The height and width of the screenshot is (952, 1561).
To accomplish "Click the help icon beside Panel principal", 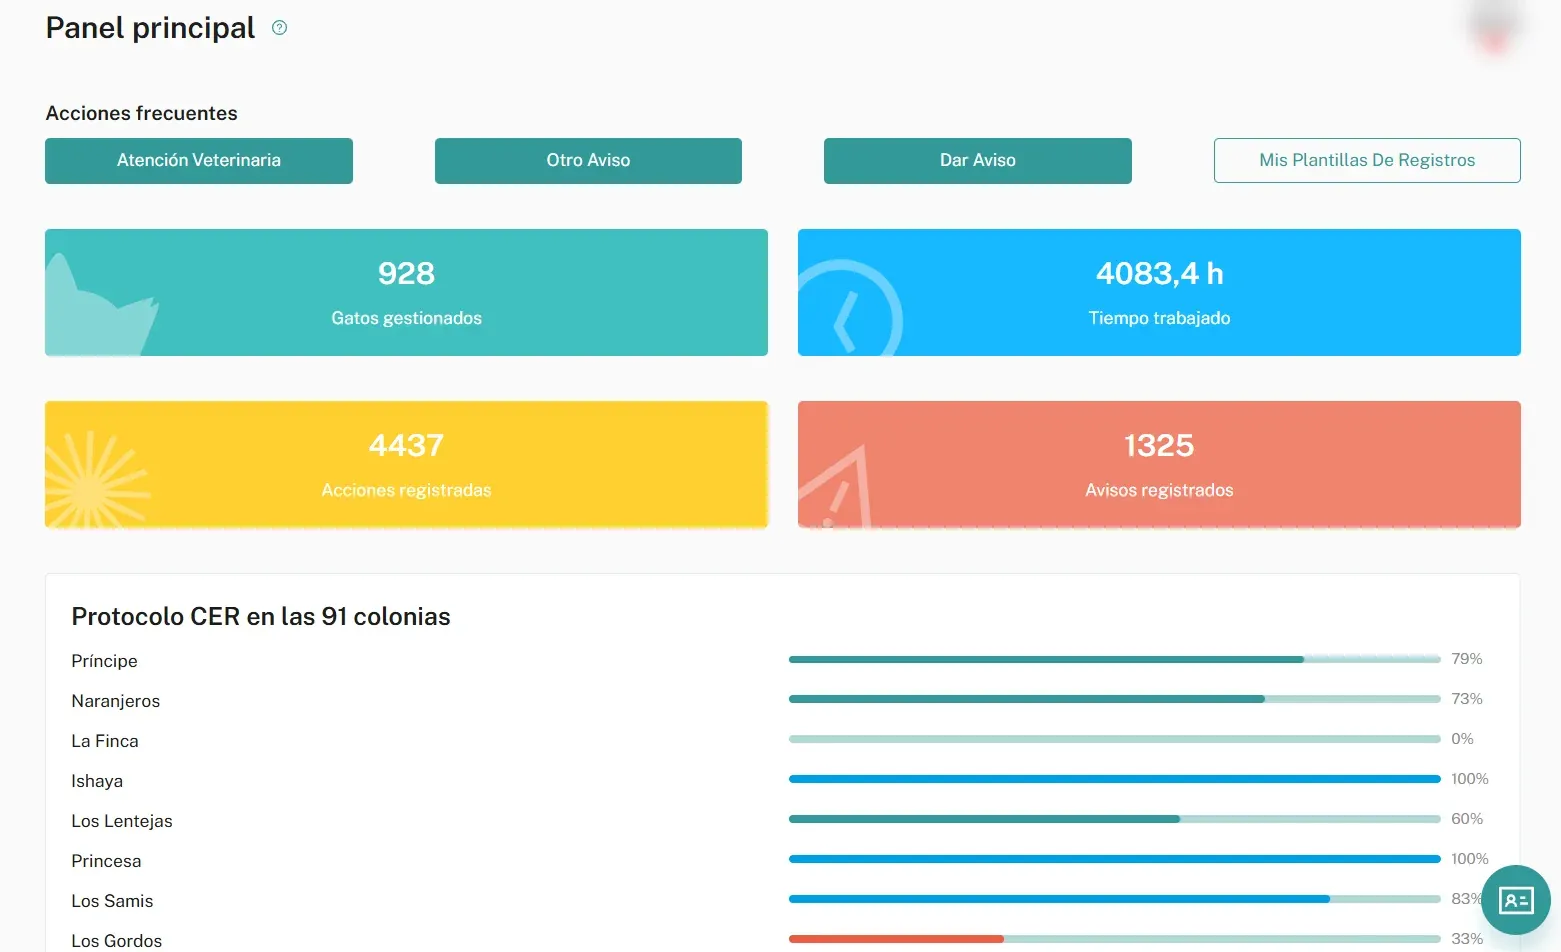I will click(280, 28).
